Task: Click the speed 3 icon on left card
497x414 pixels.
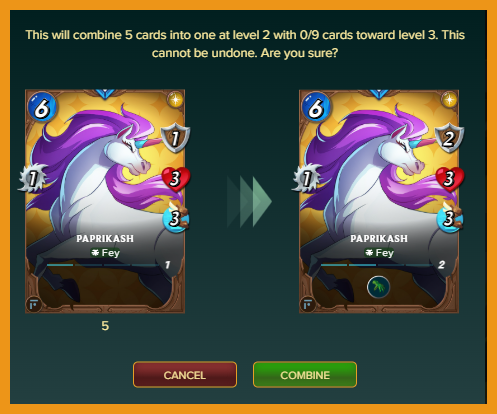Action: click(175, 218)
